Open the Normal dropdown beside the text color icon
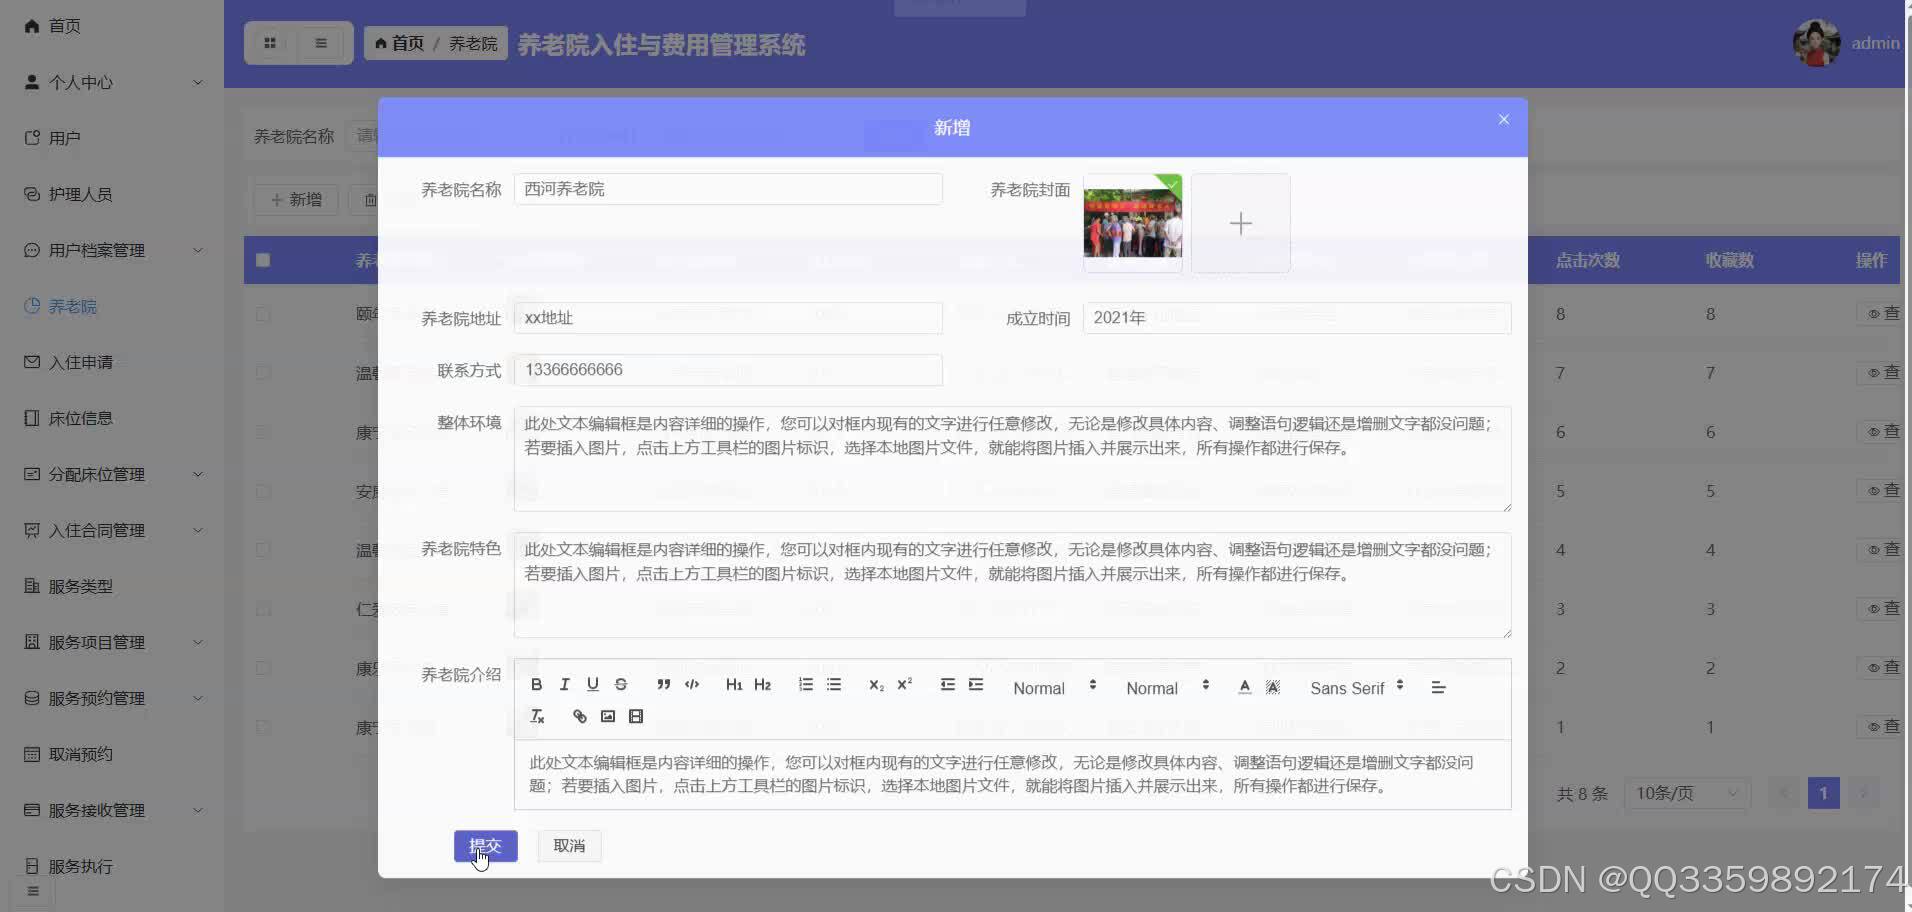The width and height of the screenshot is (1912, 912). coord(1167,688)
